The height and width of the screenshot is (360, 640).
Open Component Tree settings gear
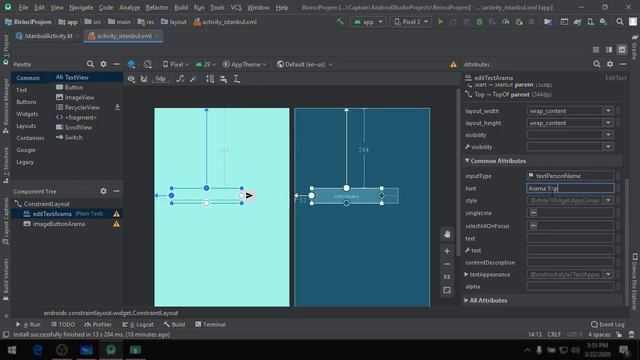tap(103, 191)
